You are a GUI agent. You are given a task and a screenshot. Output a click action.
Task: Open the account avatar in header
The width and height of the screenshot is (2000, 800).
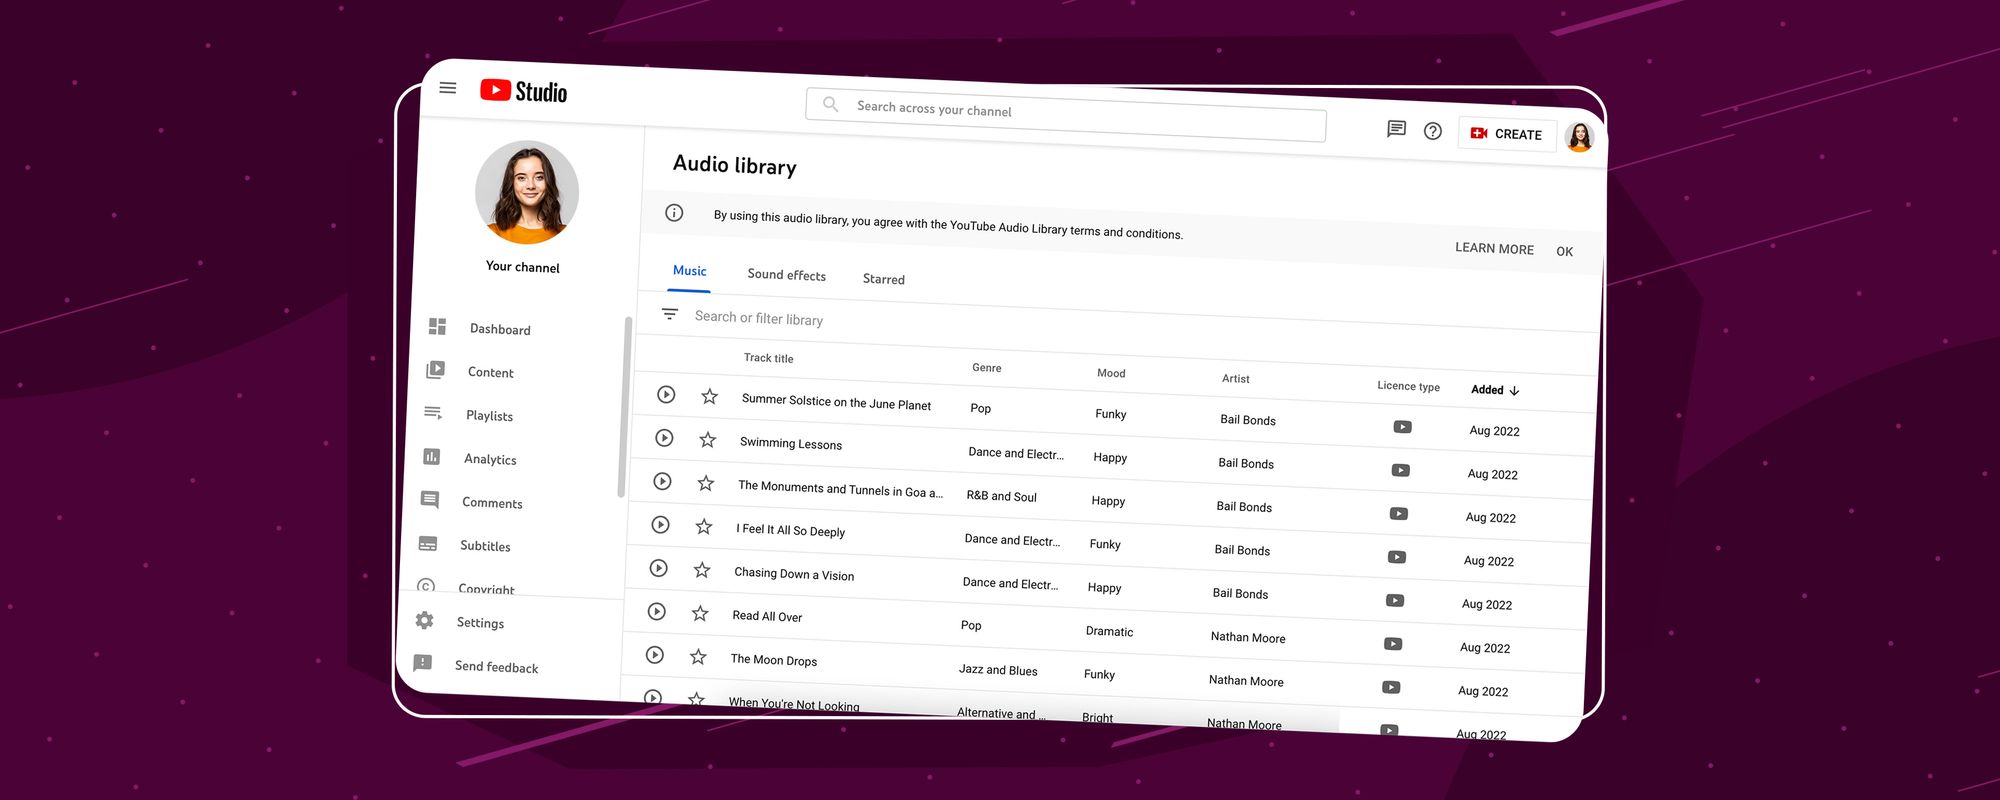point(1580,137)
